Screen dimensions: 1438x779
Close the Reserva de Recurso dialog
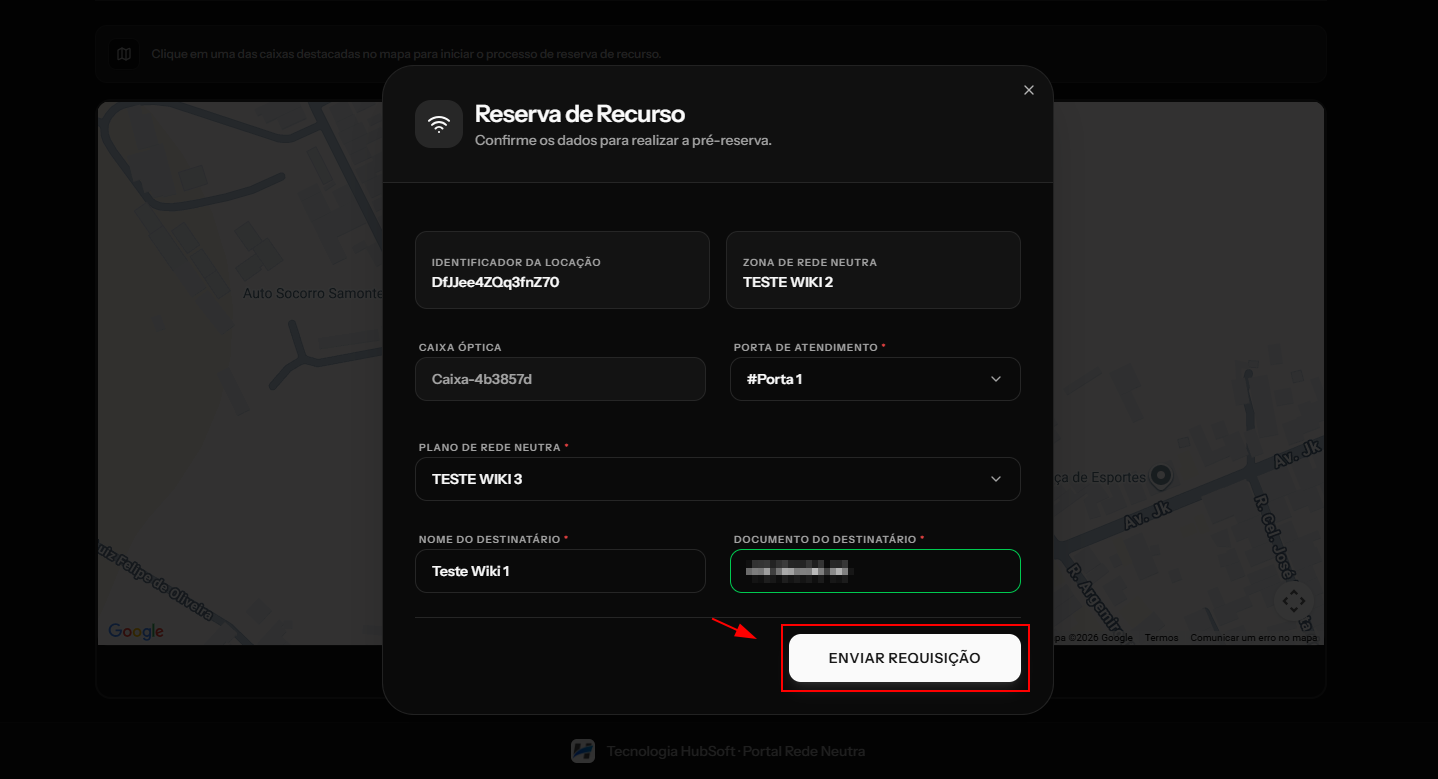(1029, 90)
